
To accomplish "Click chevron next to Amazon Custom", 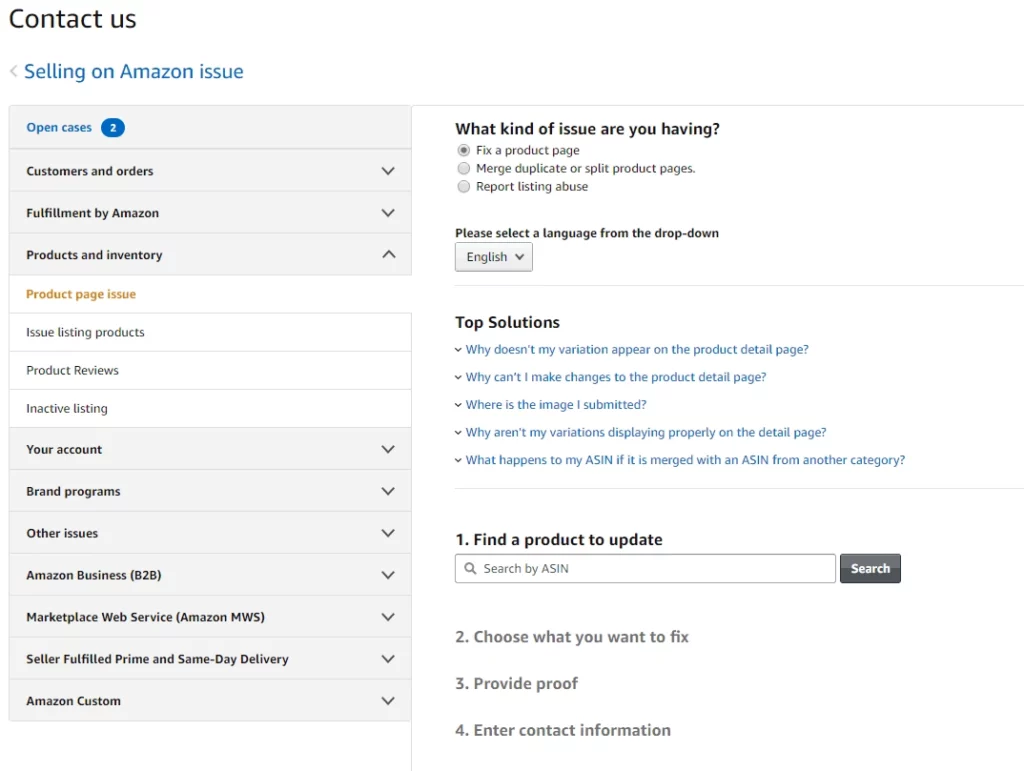I will [388, 700].
